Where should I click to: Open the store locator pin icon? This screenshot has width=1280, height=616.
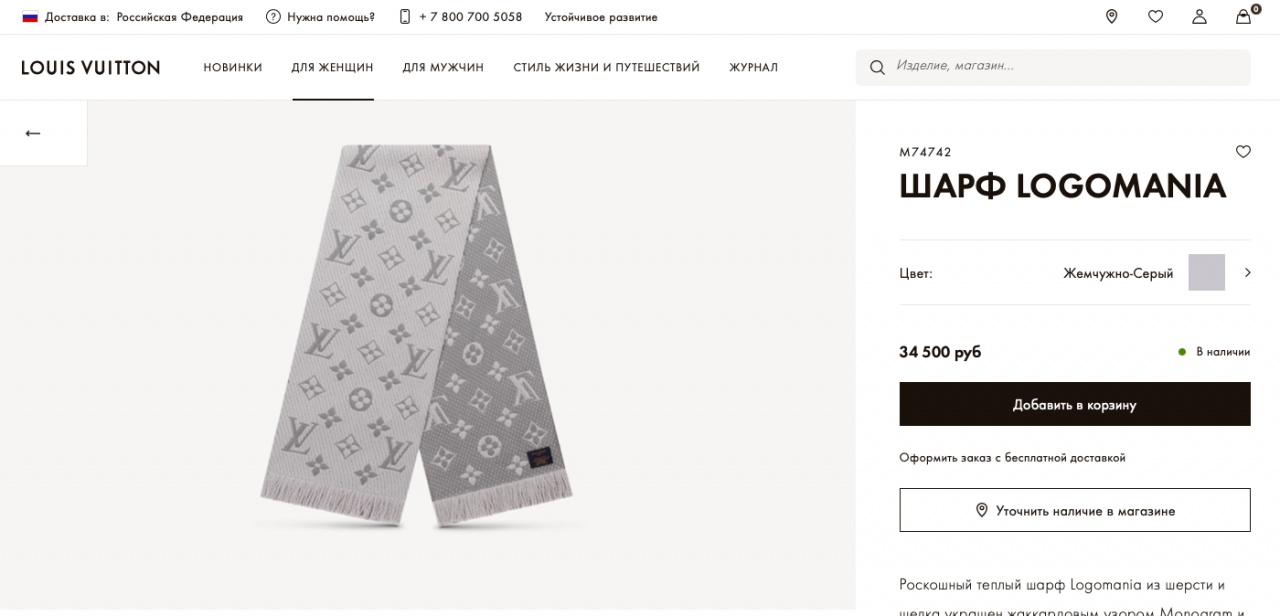pyautogui.click(x=1111, y=17)
